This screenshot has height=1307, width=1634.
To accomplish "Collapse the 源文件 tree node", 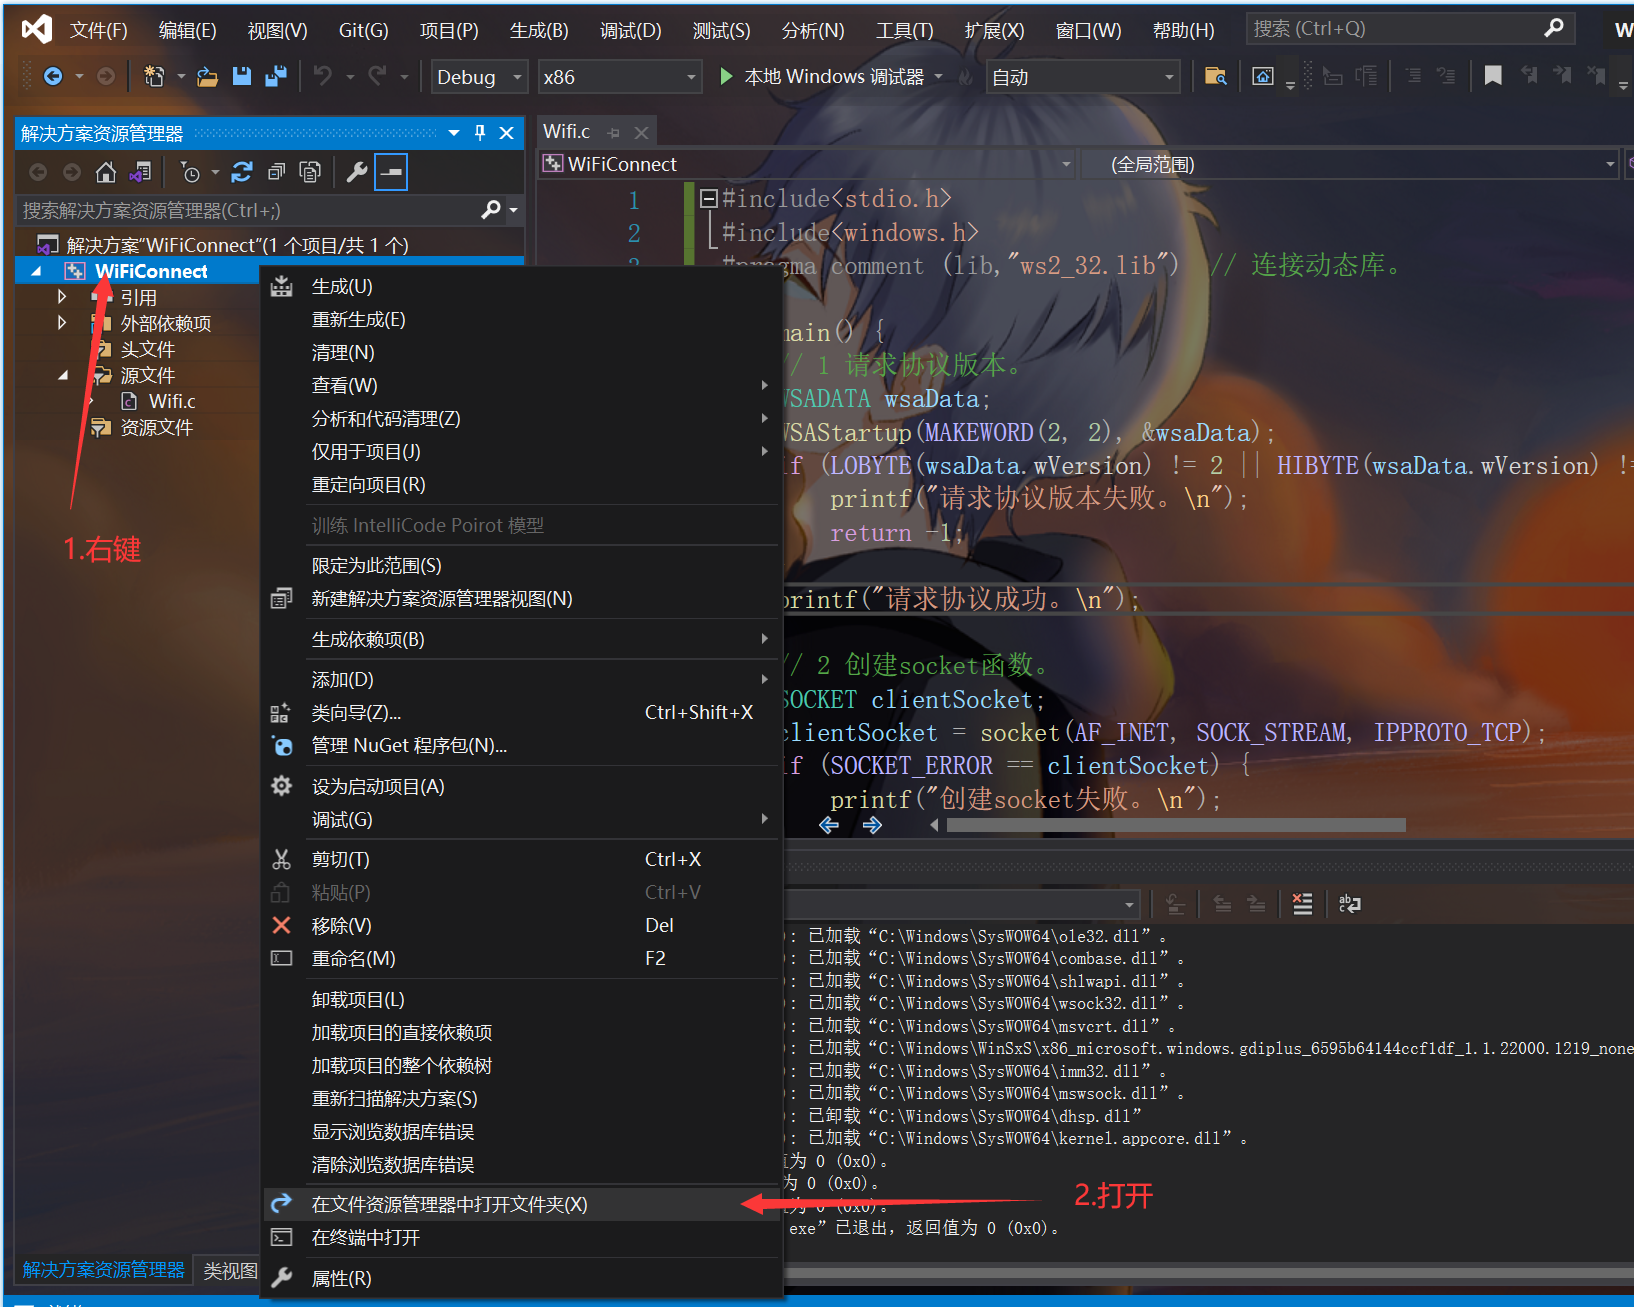I will tap(63, 375).
